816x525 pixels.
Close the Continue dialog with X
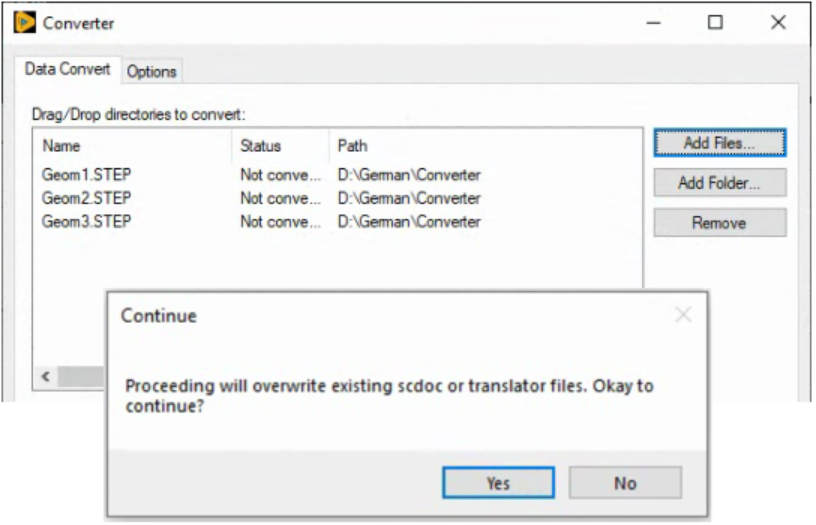pos(683,315)
